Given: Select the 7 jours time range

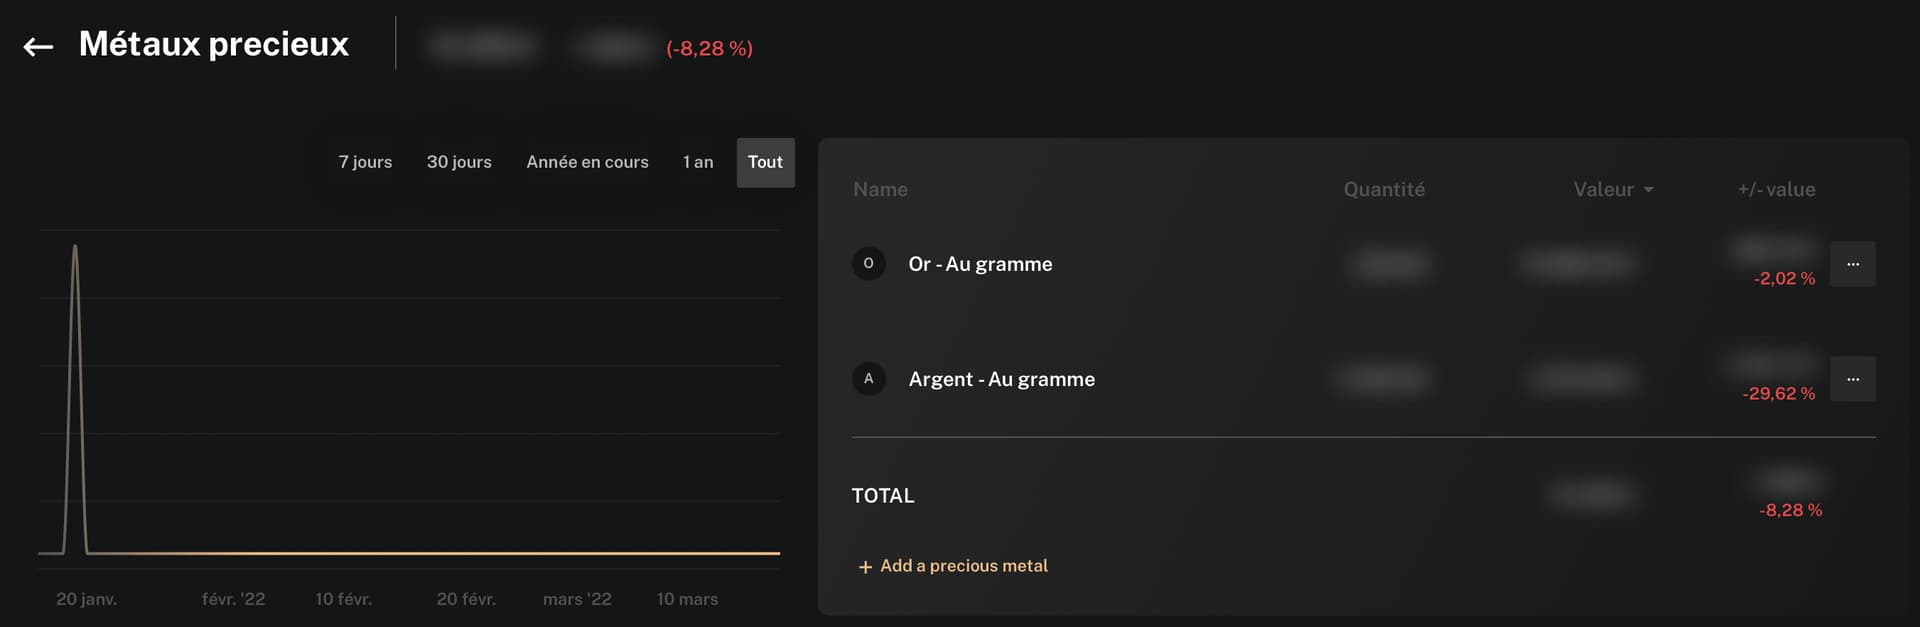Looking at the screenshot, I should coord(365,162).
